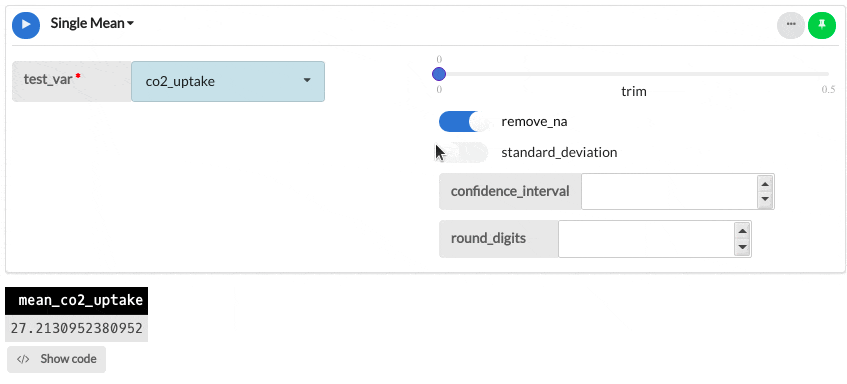Click the confidence_interval label
847x384 pixels.
[510, 191]
